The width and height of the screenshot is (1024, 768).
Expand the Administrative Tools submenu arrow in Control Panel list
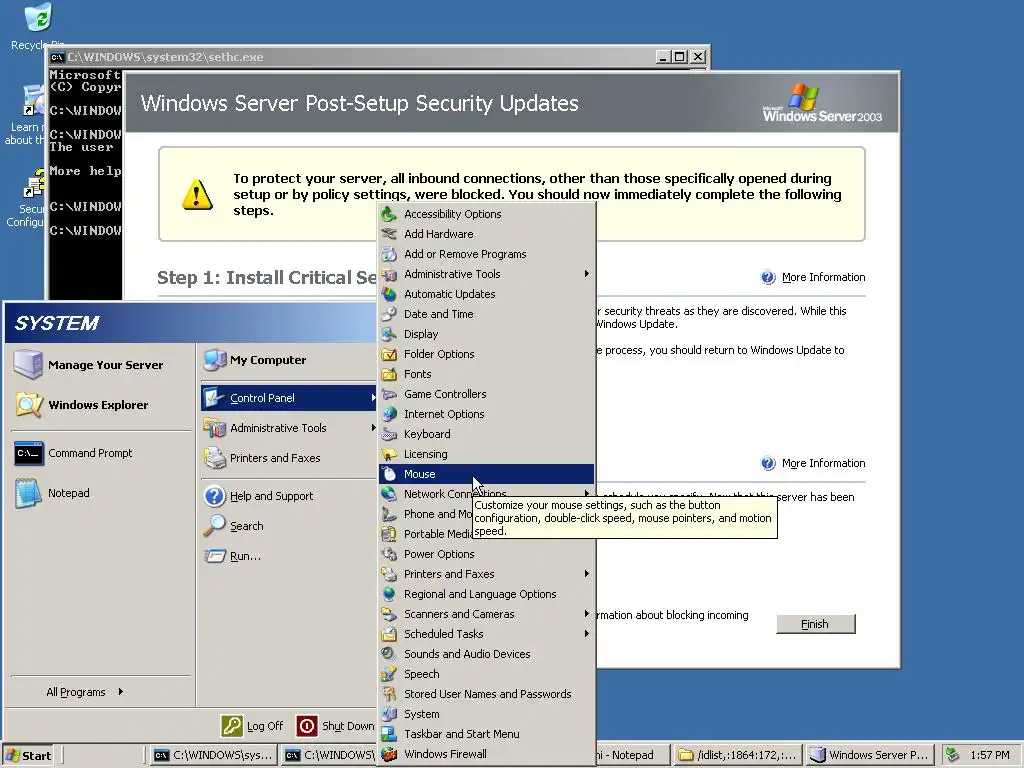(586, 274)
